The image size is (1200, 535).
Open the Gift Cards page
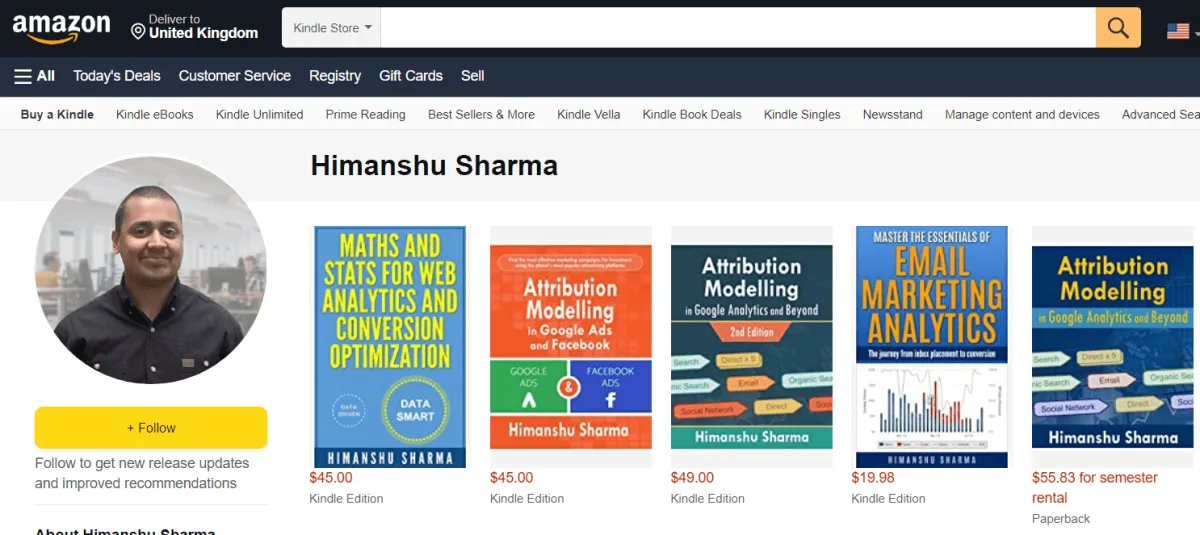tap(411, 76)
